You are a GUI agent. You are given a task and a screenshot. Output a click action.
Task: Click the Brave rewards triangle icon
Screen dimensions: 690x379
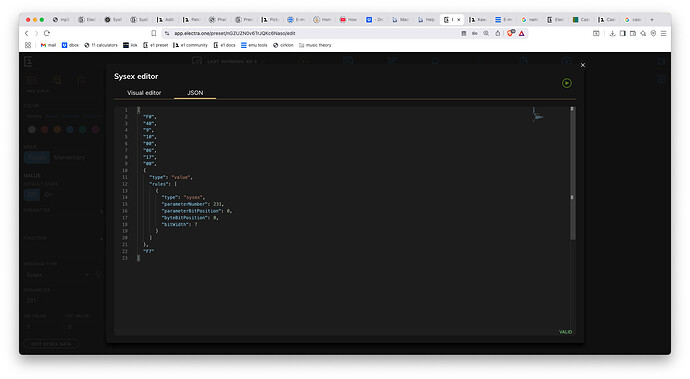pos(521,33)
